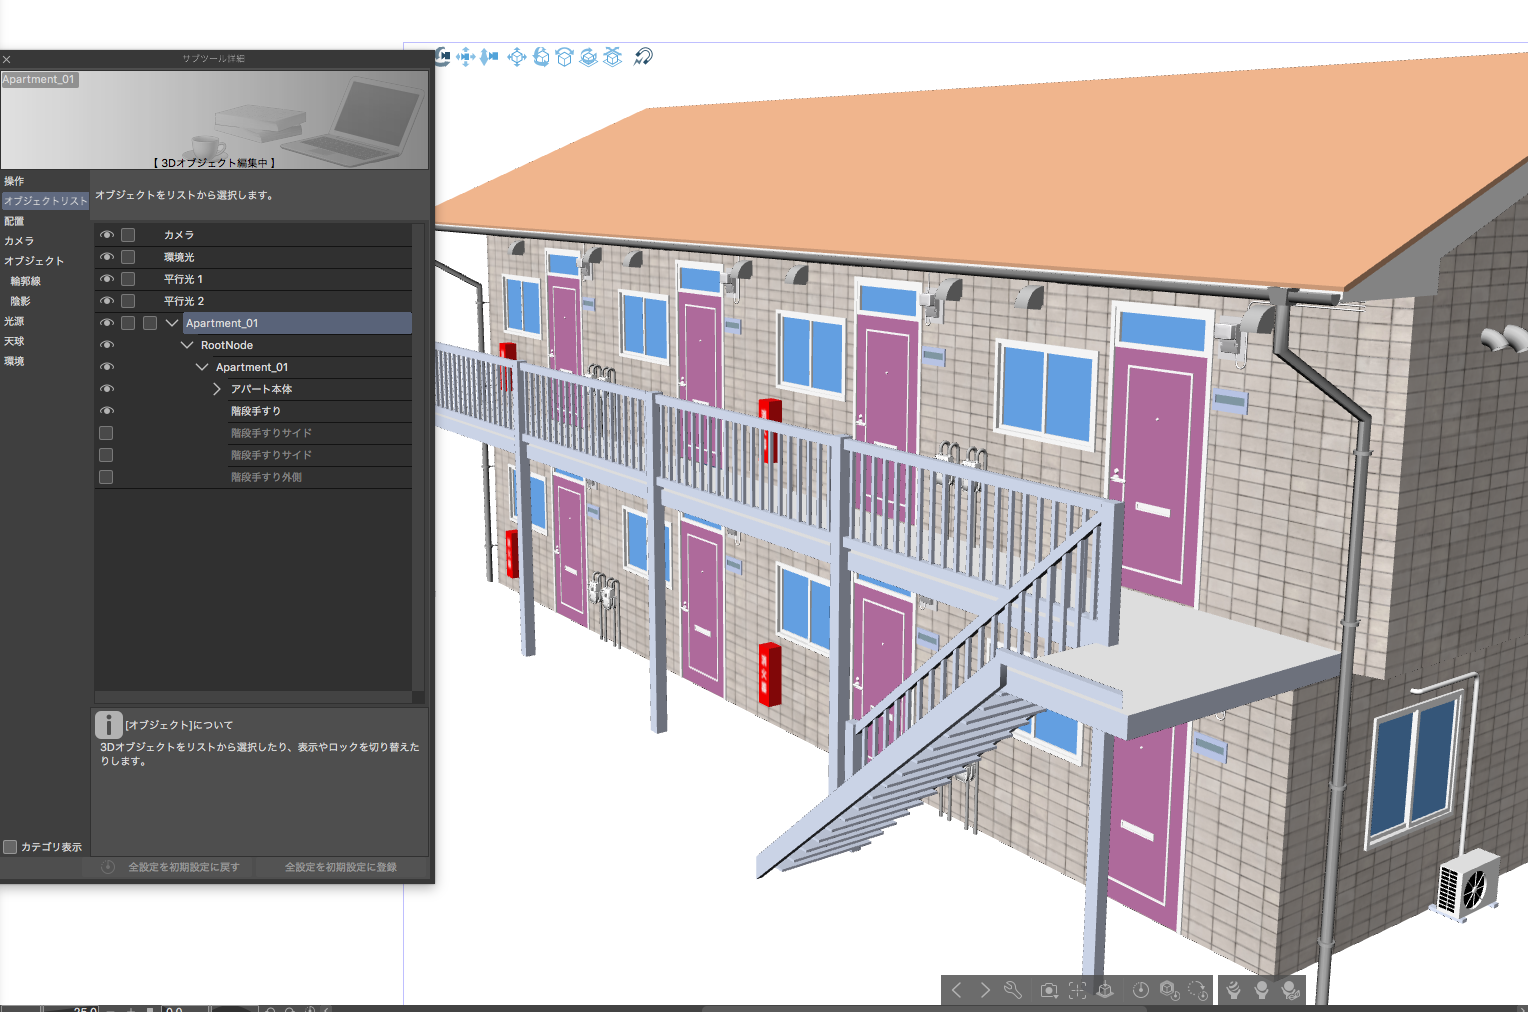Select the camera rotation tool in the top toolbar
Viewport: 1528px width, 1012px height.
click(445, 57)
